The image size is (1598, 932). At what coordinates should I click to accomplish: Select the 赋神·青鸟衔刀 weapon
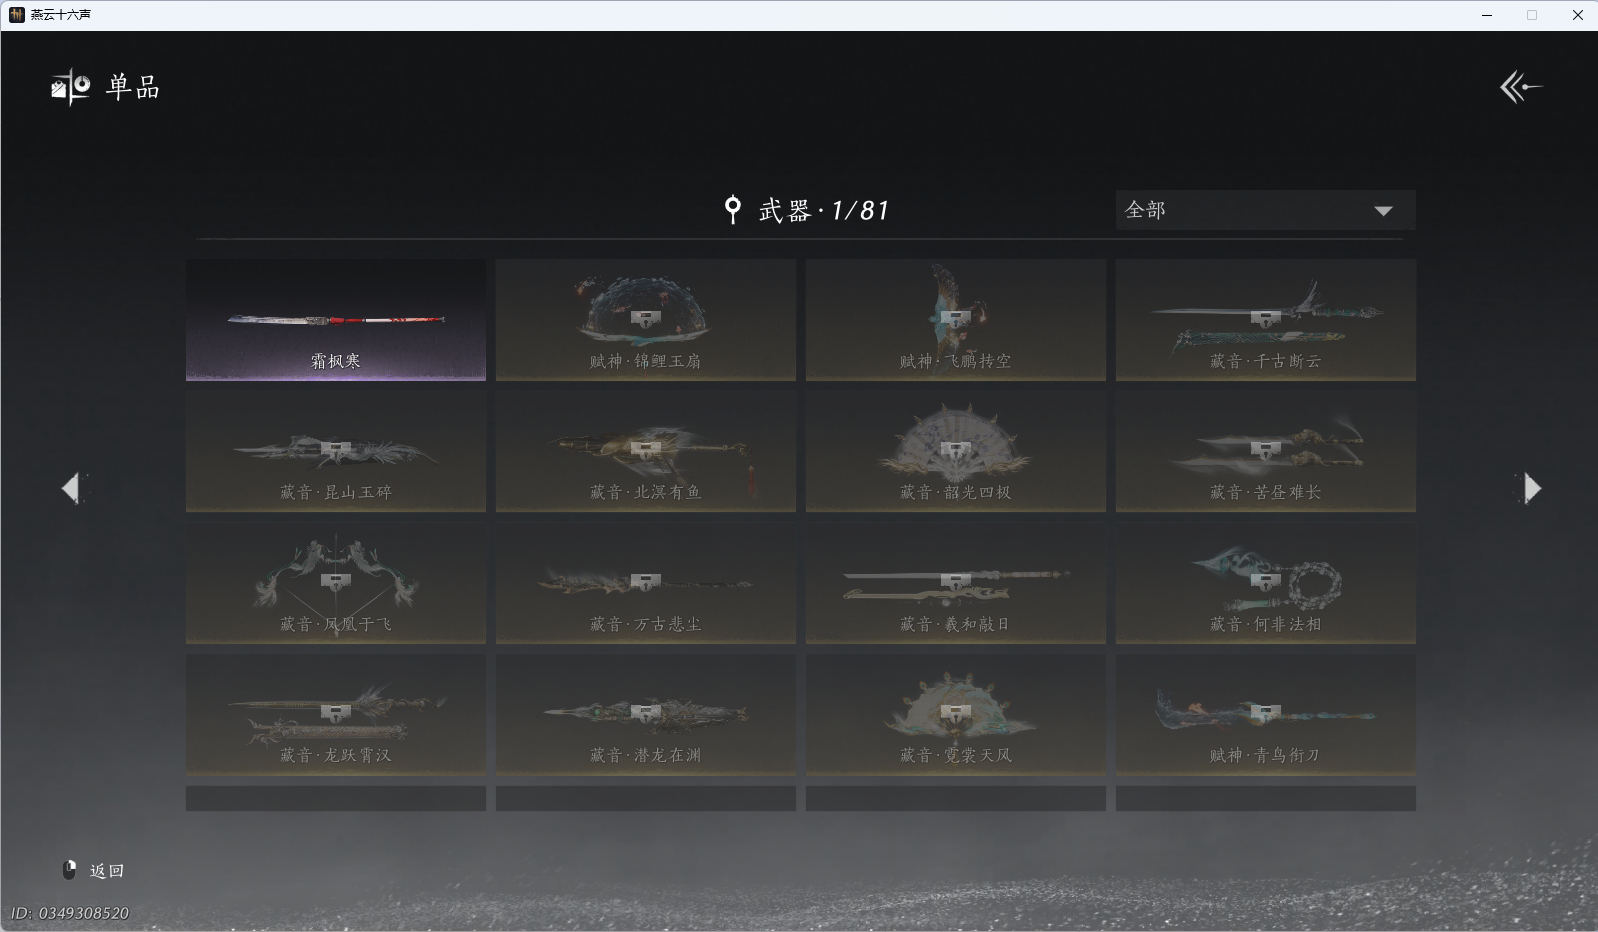click(1265, 714)
